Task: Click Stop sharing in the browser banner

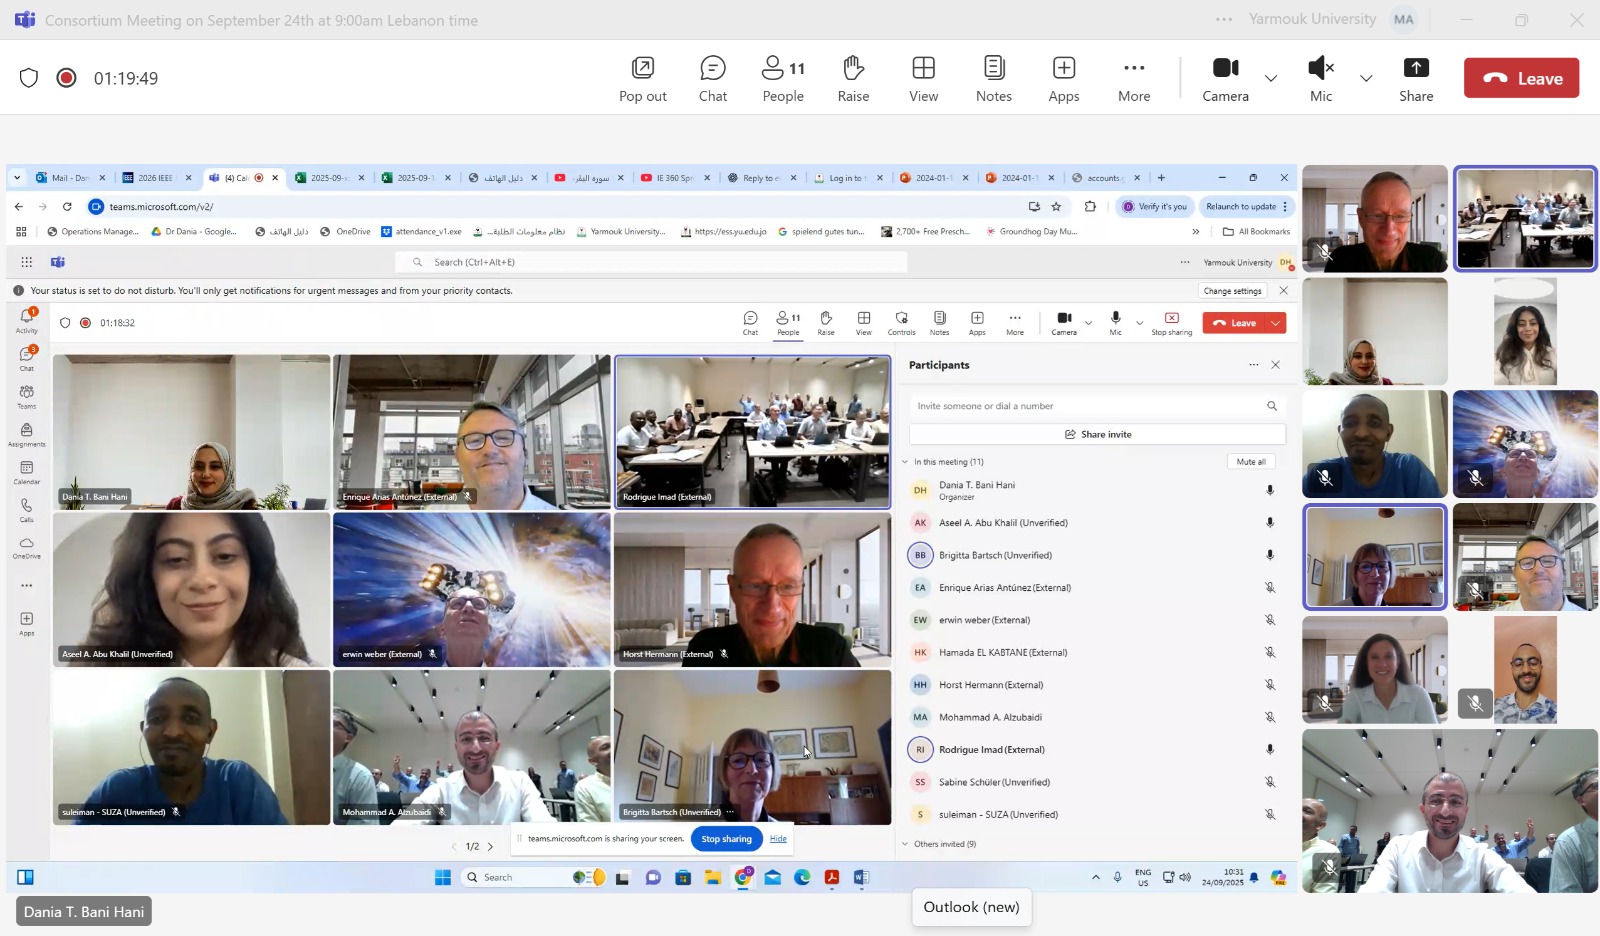Action: point(726,839)
